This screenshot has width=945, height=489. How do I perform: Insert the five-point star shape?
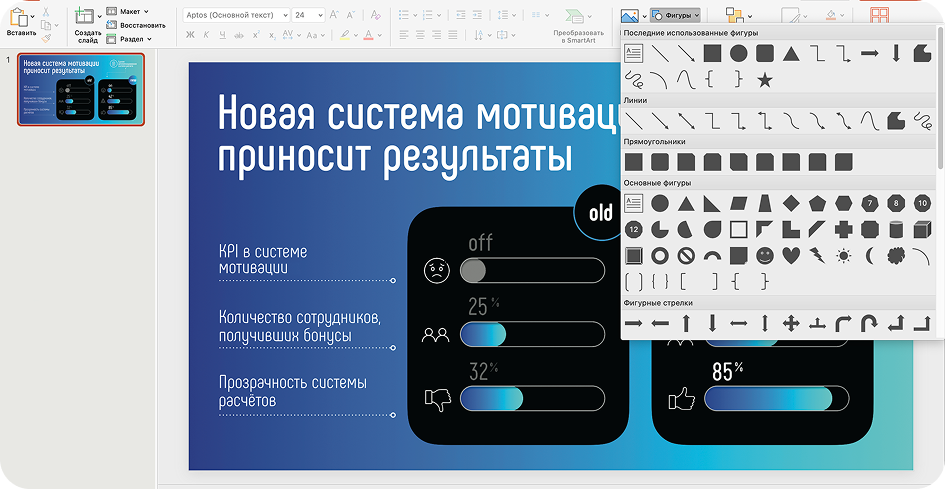pos(765,80)
